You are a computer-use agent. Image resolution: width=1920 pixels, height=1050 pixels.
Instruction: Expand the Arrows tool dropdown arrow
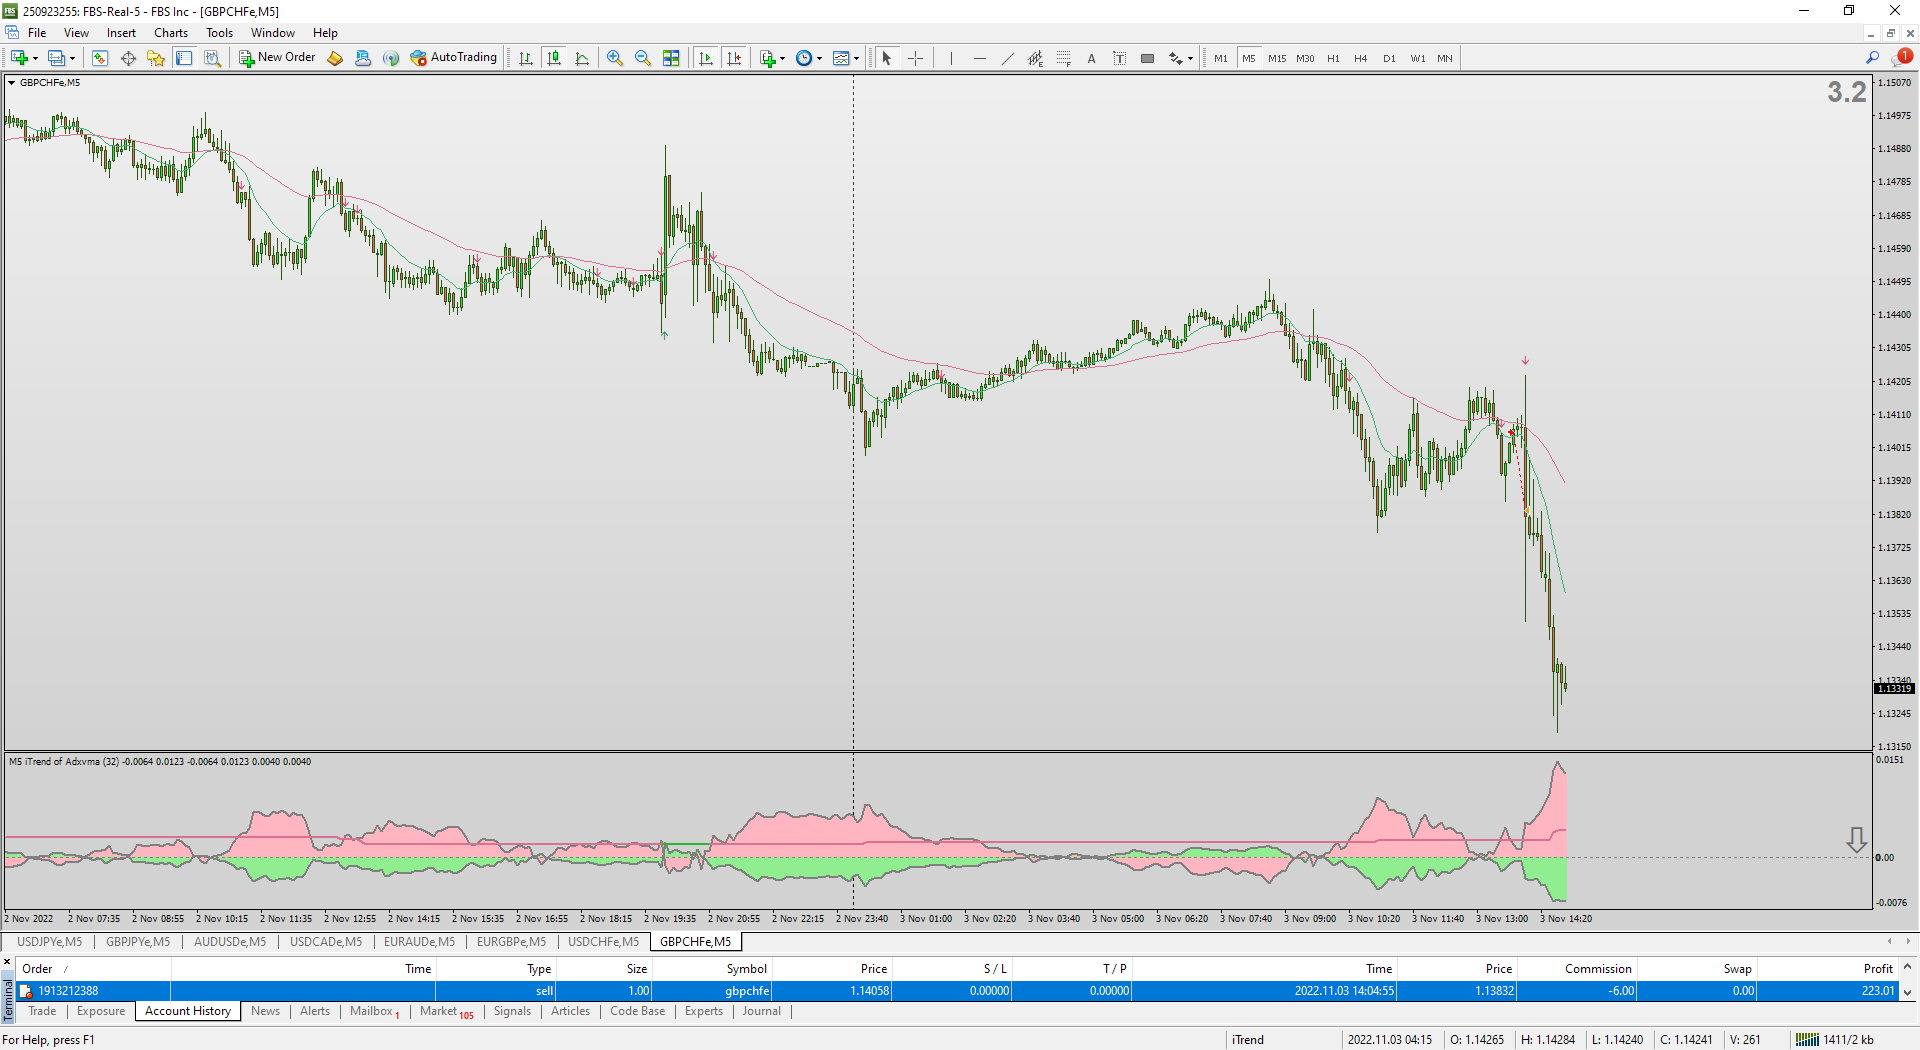click(1190, 58)
